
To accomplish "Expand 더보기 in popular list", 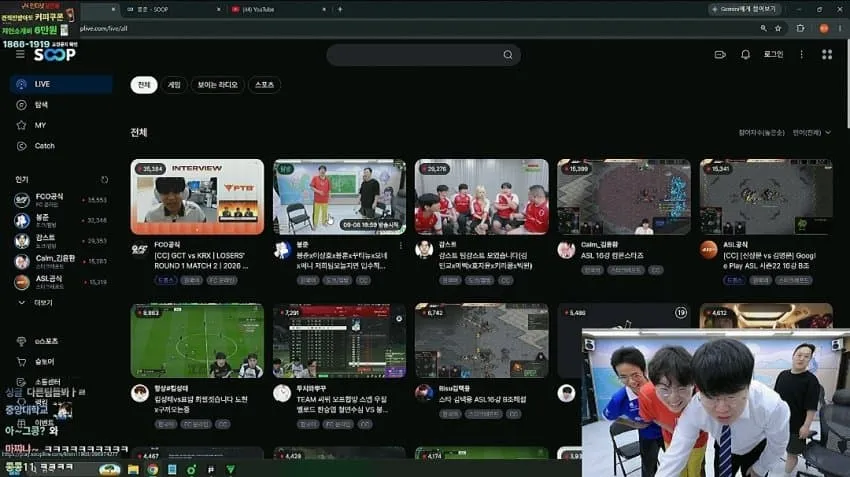I will 36,302.
